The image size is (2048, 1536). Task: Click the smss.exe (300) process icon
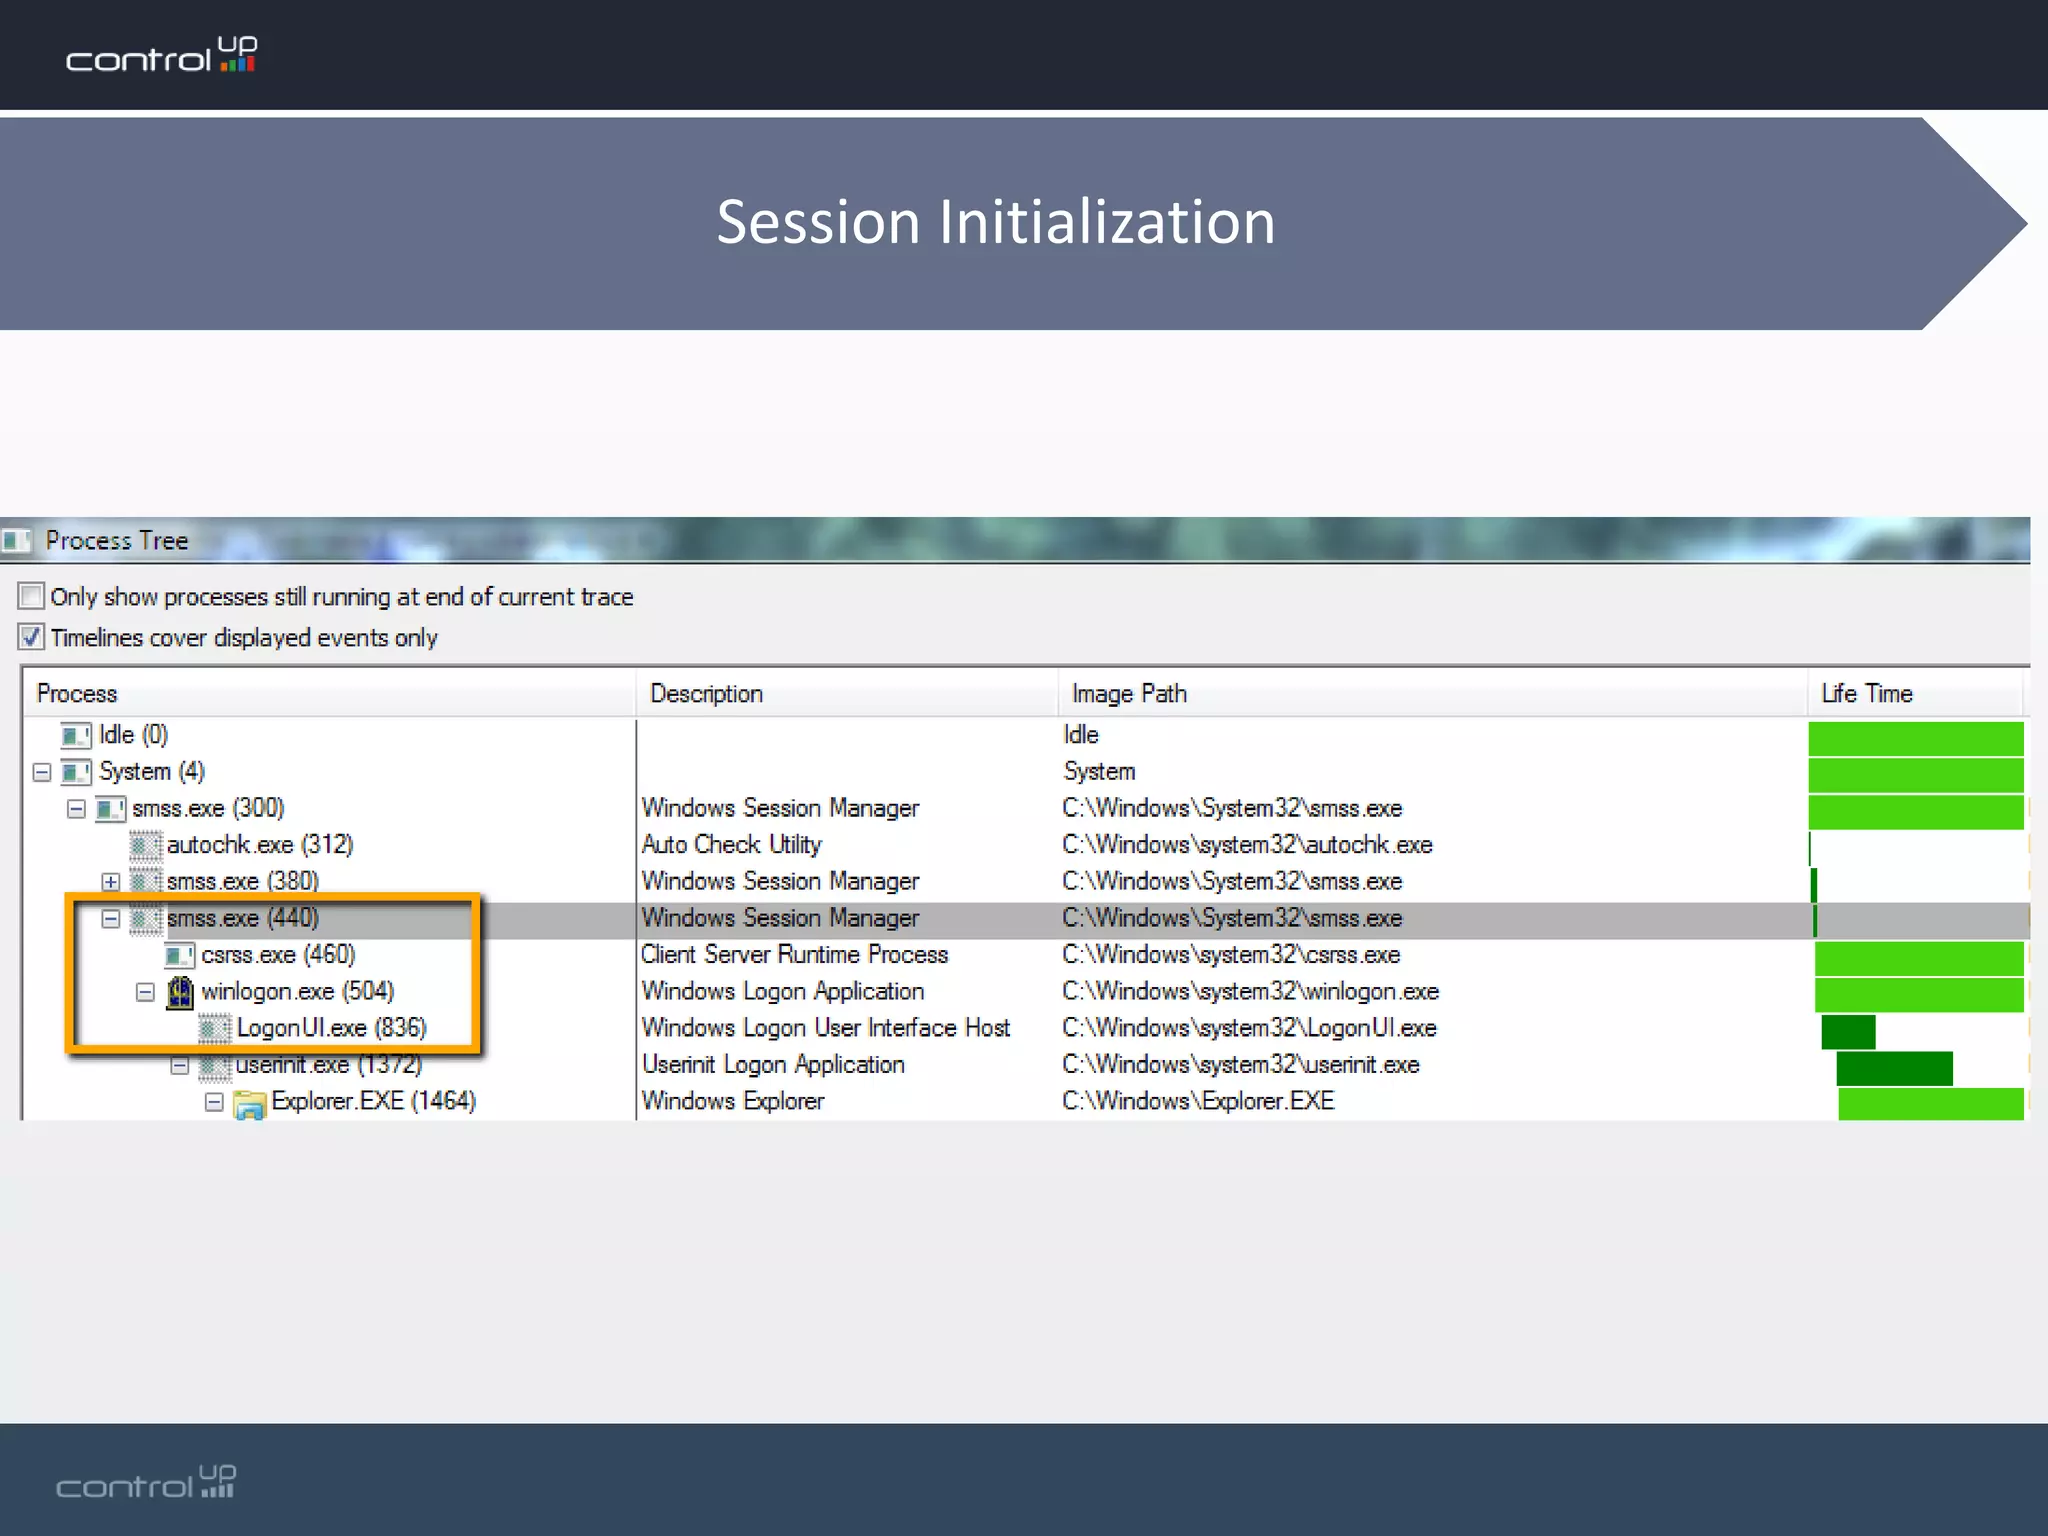point(110,809)
